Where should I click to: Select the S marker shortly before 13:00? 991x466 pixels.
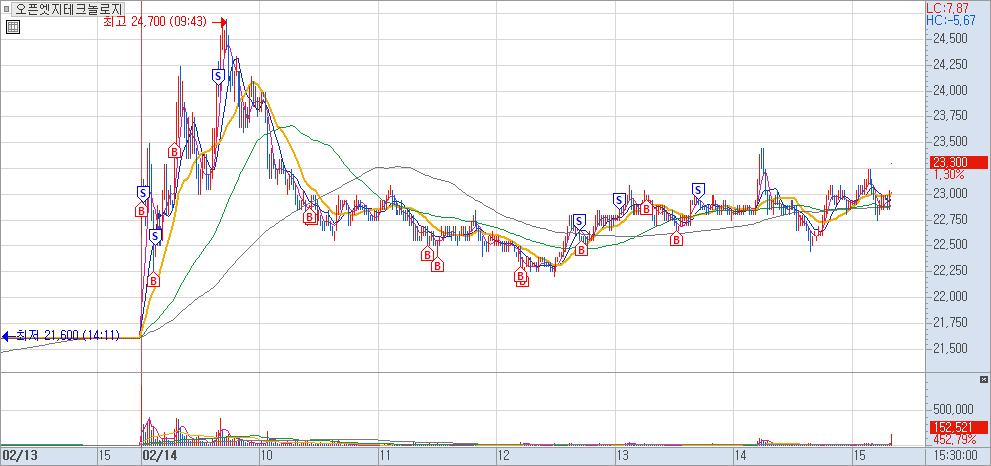[580, 221]
